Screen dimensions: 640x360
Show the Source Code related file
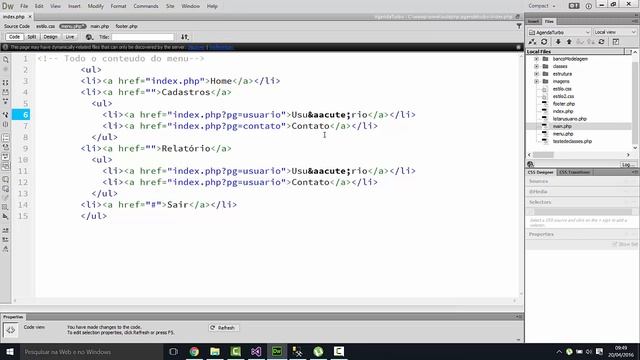pos(17,26)
